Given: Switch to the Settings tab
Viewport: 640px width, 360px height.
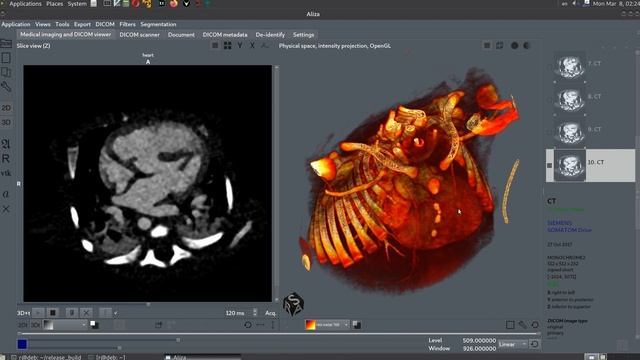Looking at the screenshot, I should tap(304, 35).
